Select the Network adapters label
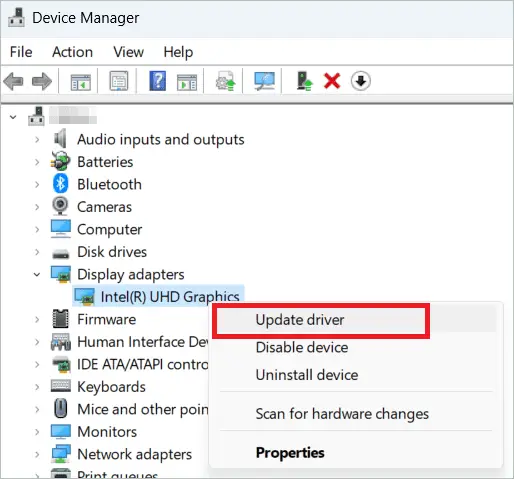Viewport: 514px width, 479px height. tap(135, 455)
